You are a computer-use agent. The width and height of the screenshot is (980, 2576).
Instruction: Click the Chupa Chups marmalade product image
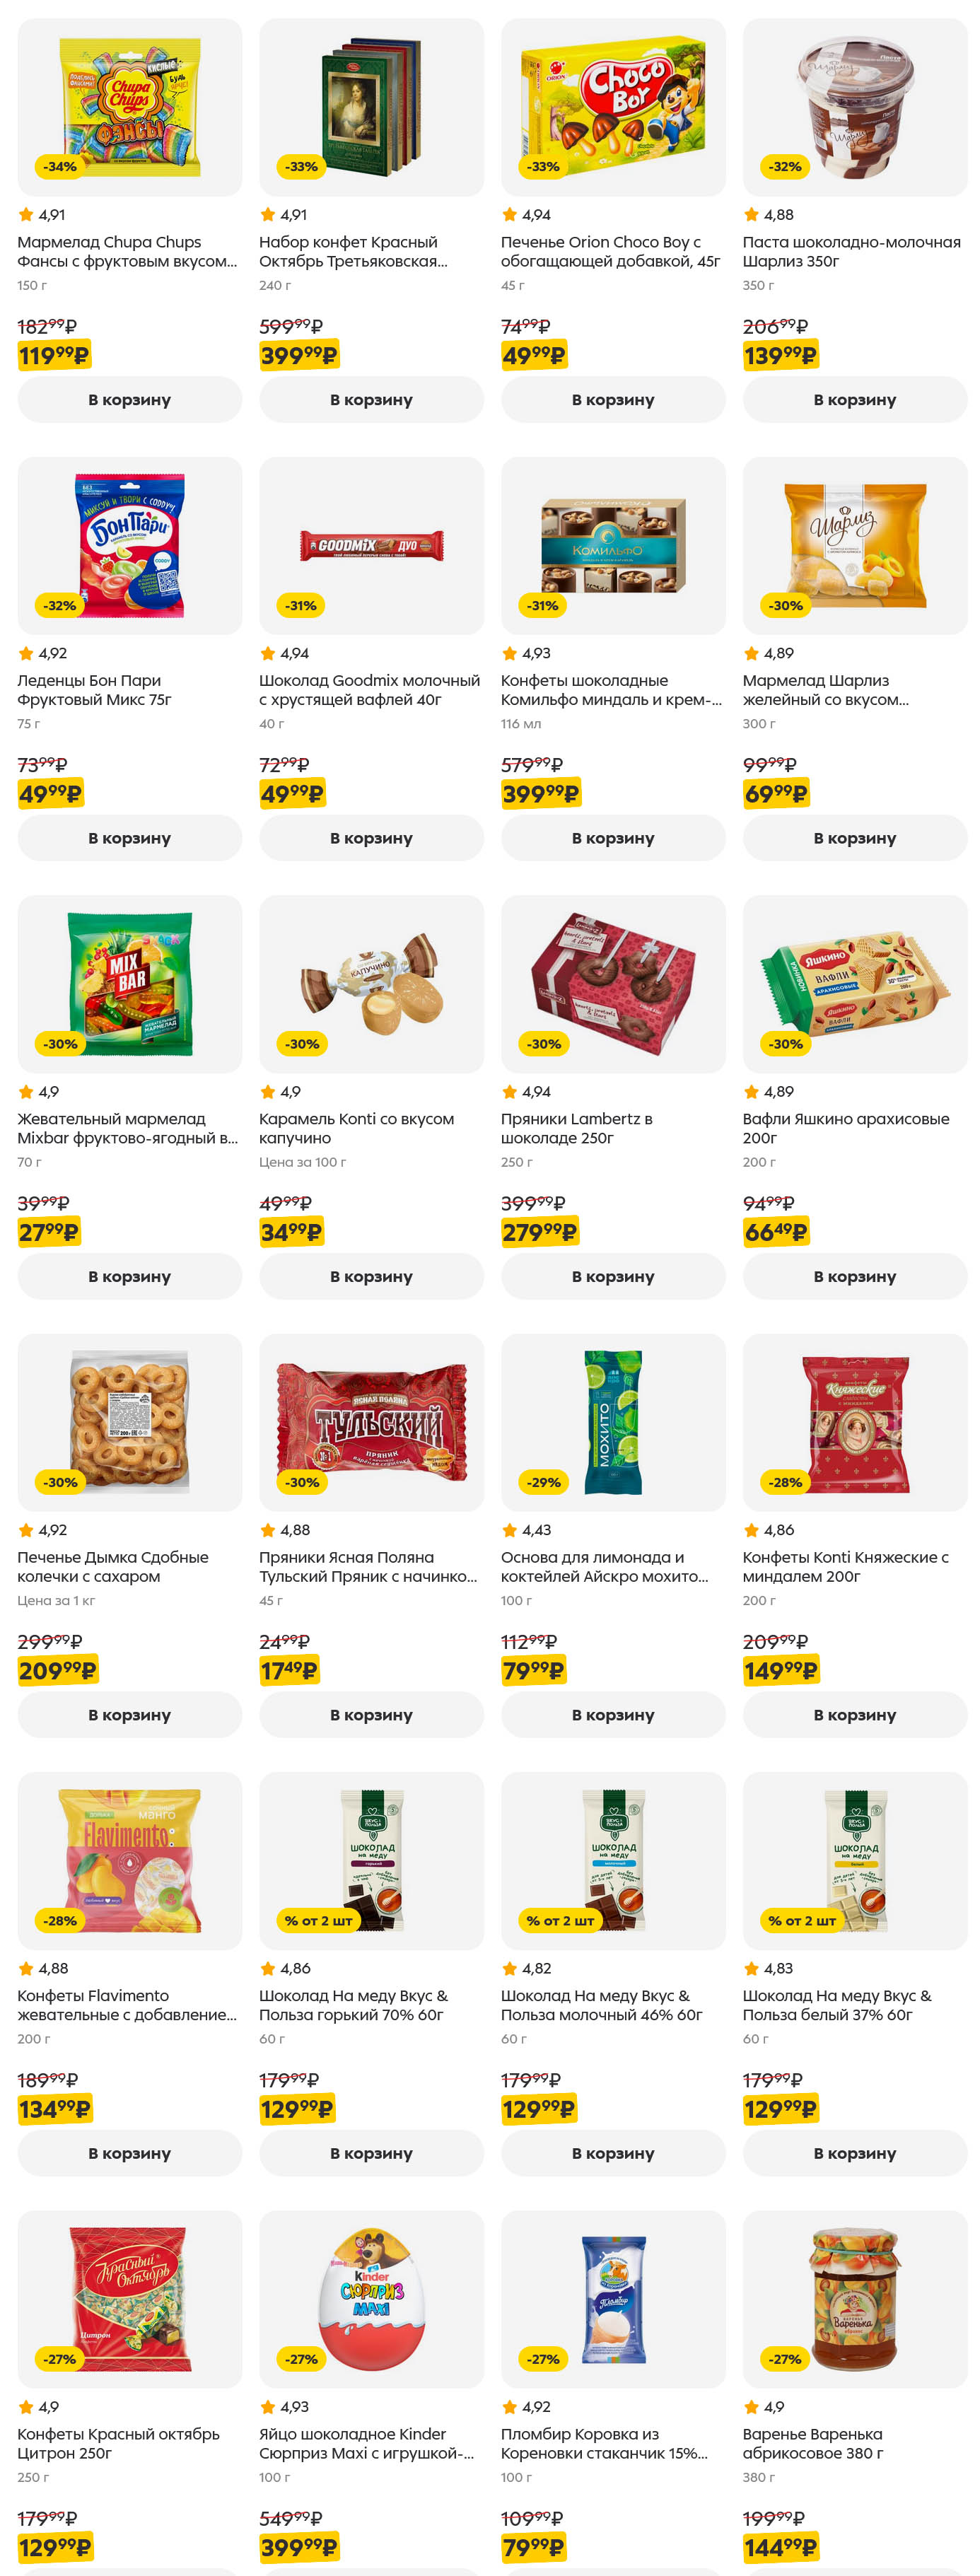pyautogui.click(x=129, y=107)
